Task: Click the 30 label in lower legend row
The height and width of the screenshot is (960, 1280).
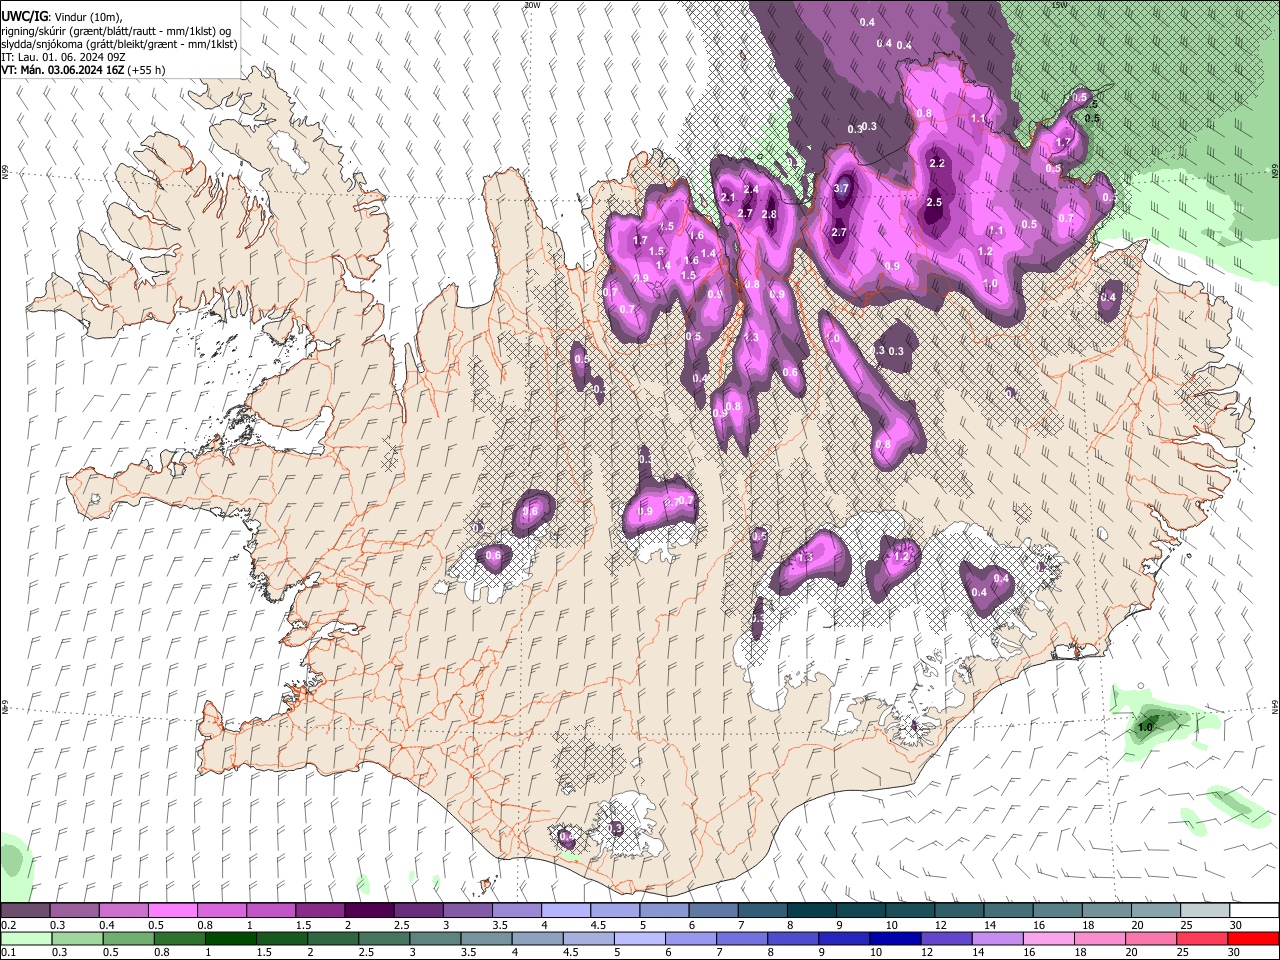Action: (x=1236, y=952)
